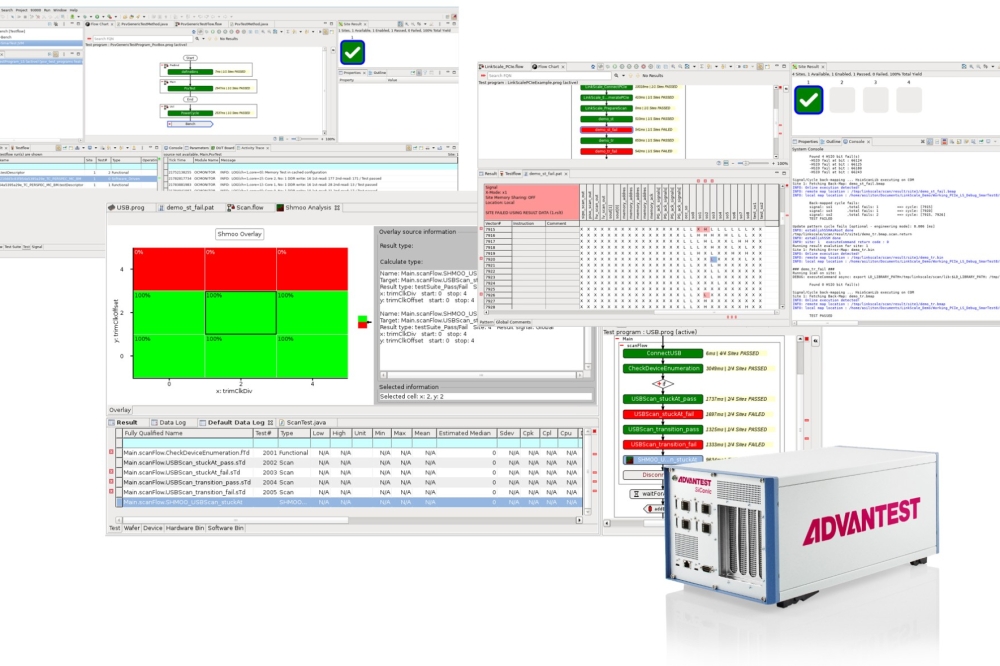Screen dimensions: 1000x666
Task: Click the green-red shmoo legend swatch
Action: click(x=362, y=322)
